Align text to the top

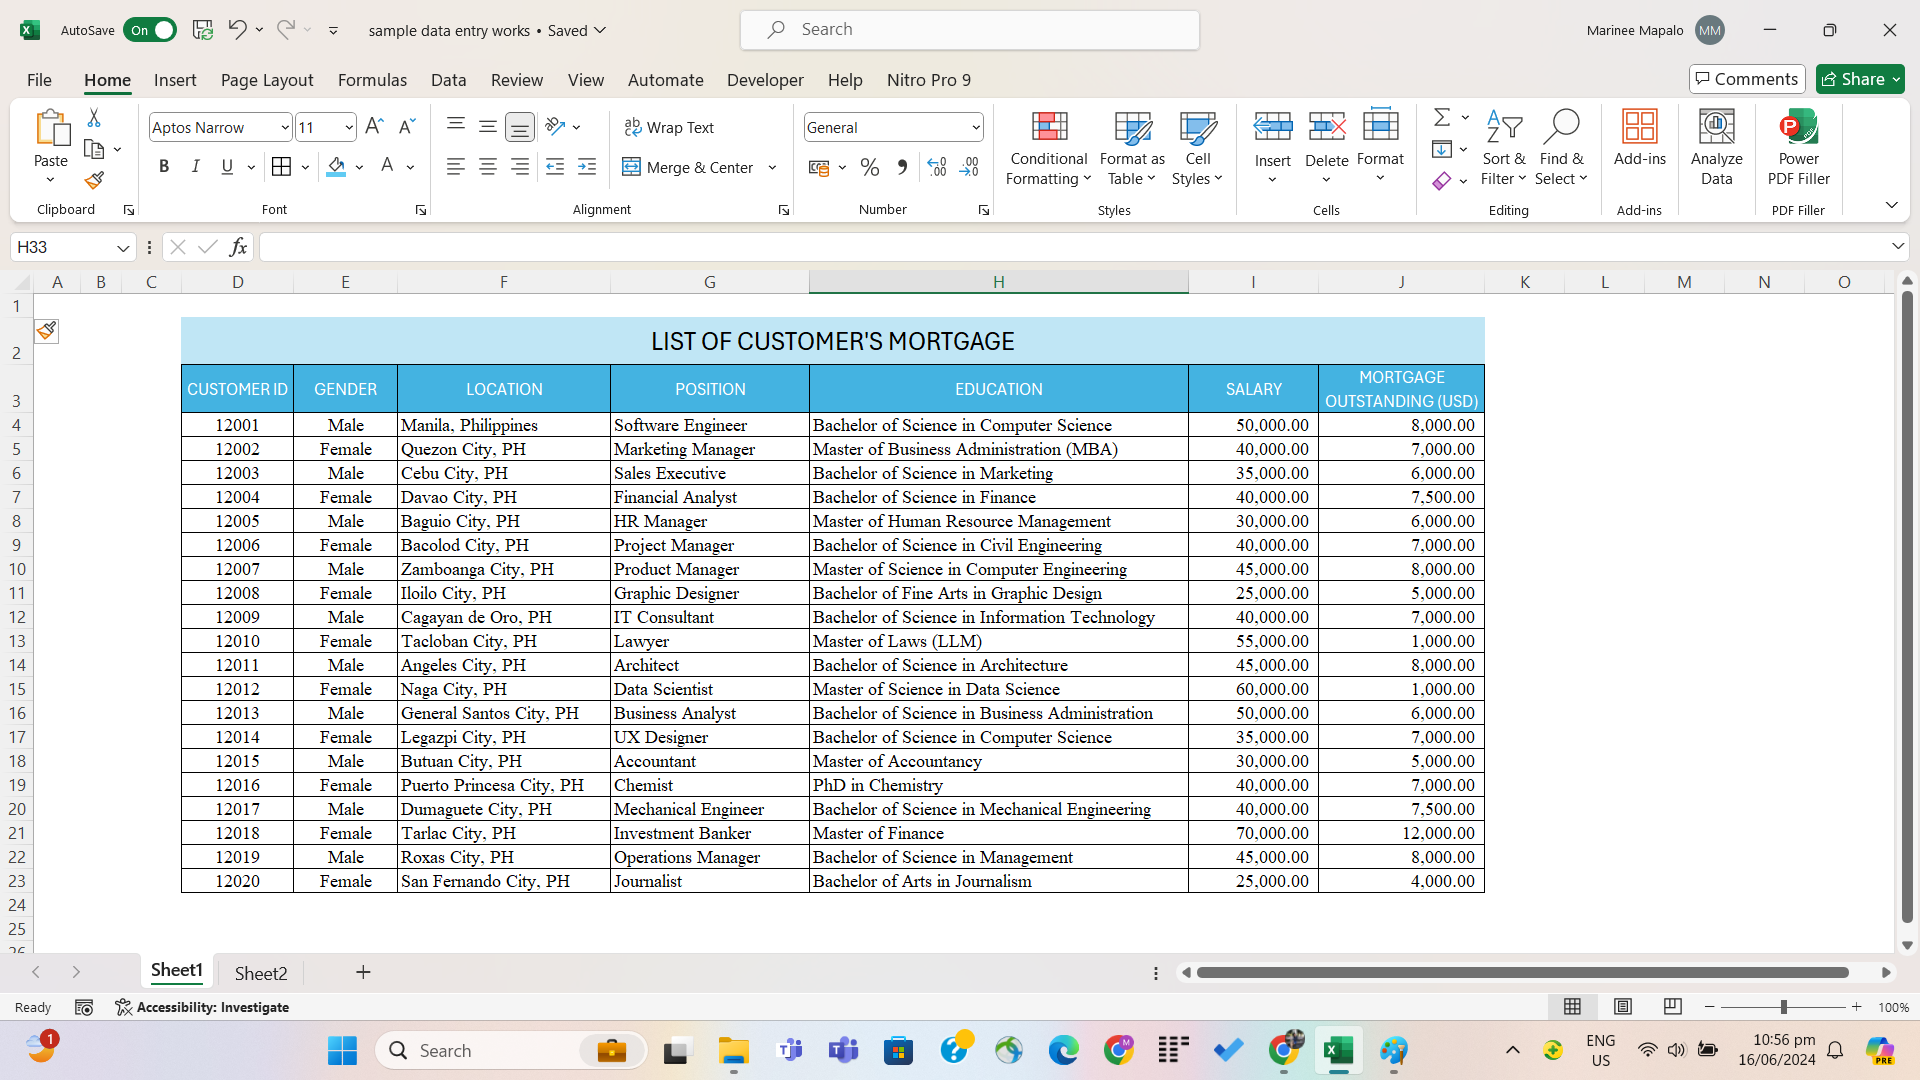click(456, 126)
